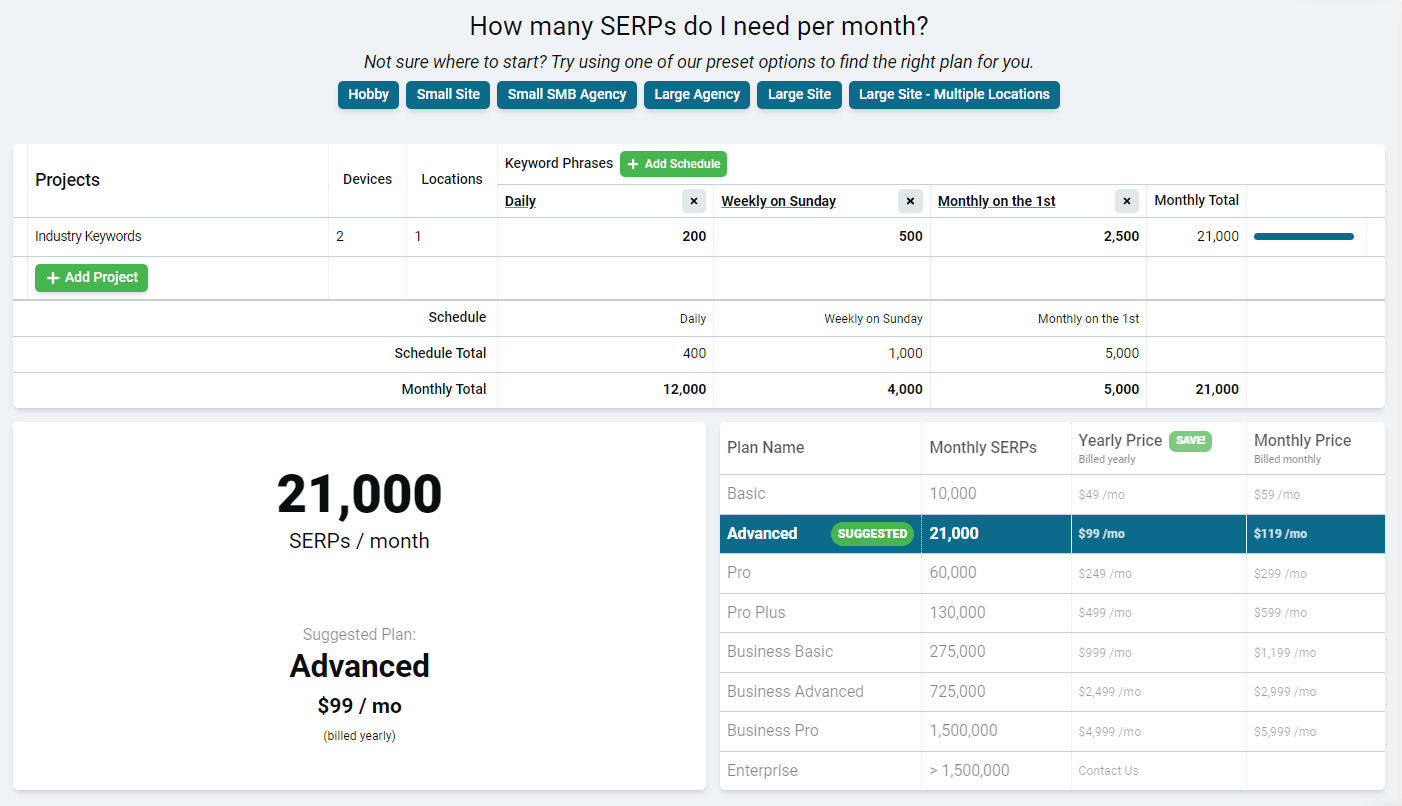Click the Add Project button
The width and height of the screenshot is (1402, 806).
click(x=91, y=278)
